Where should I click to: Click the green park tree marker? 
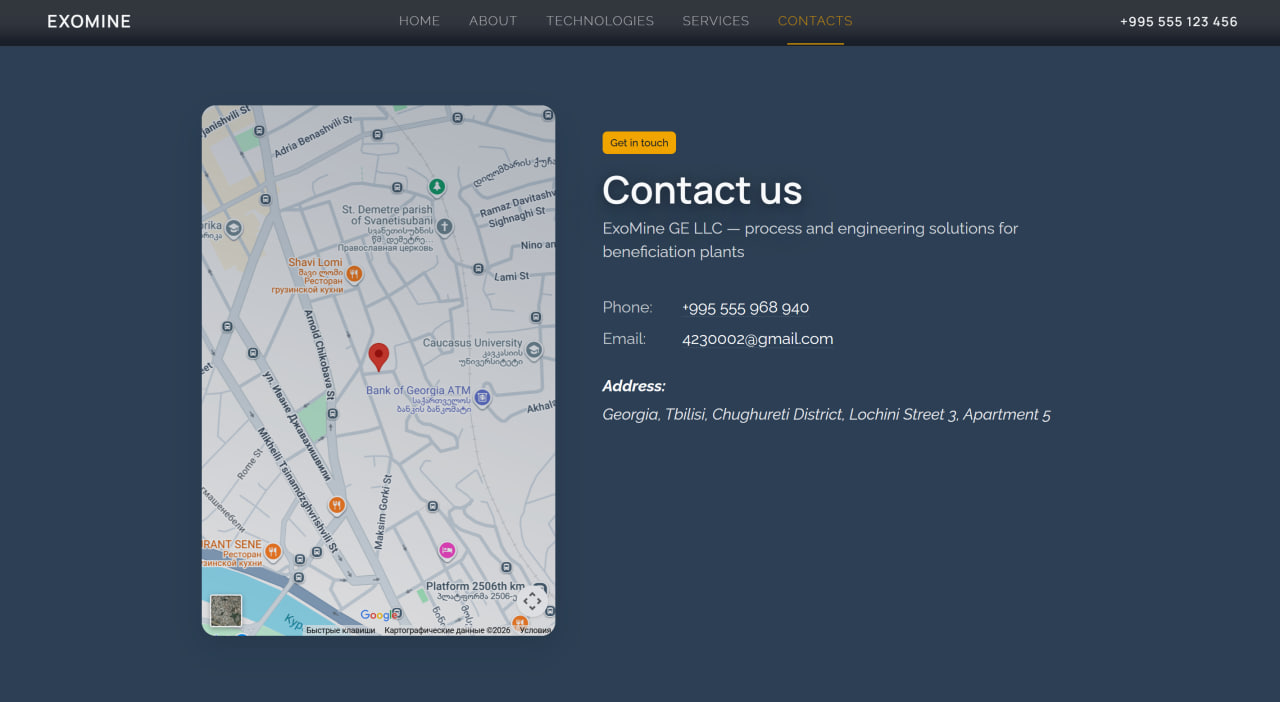[x=437, y=187]
